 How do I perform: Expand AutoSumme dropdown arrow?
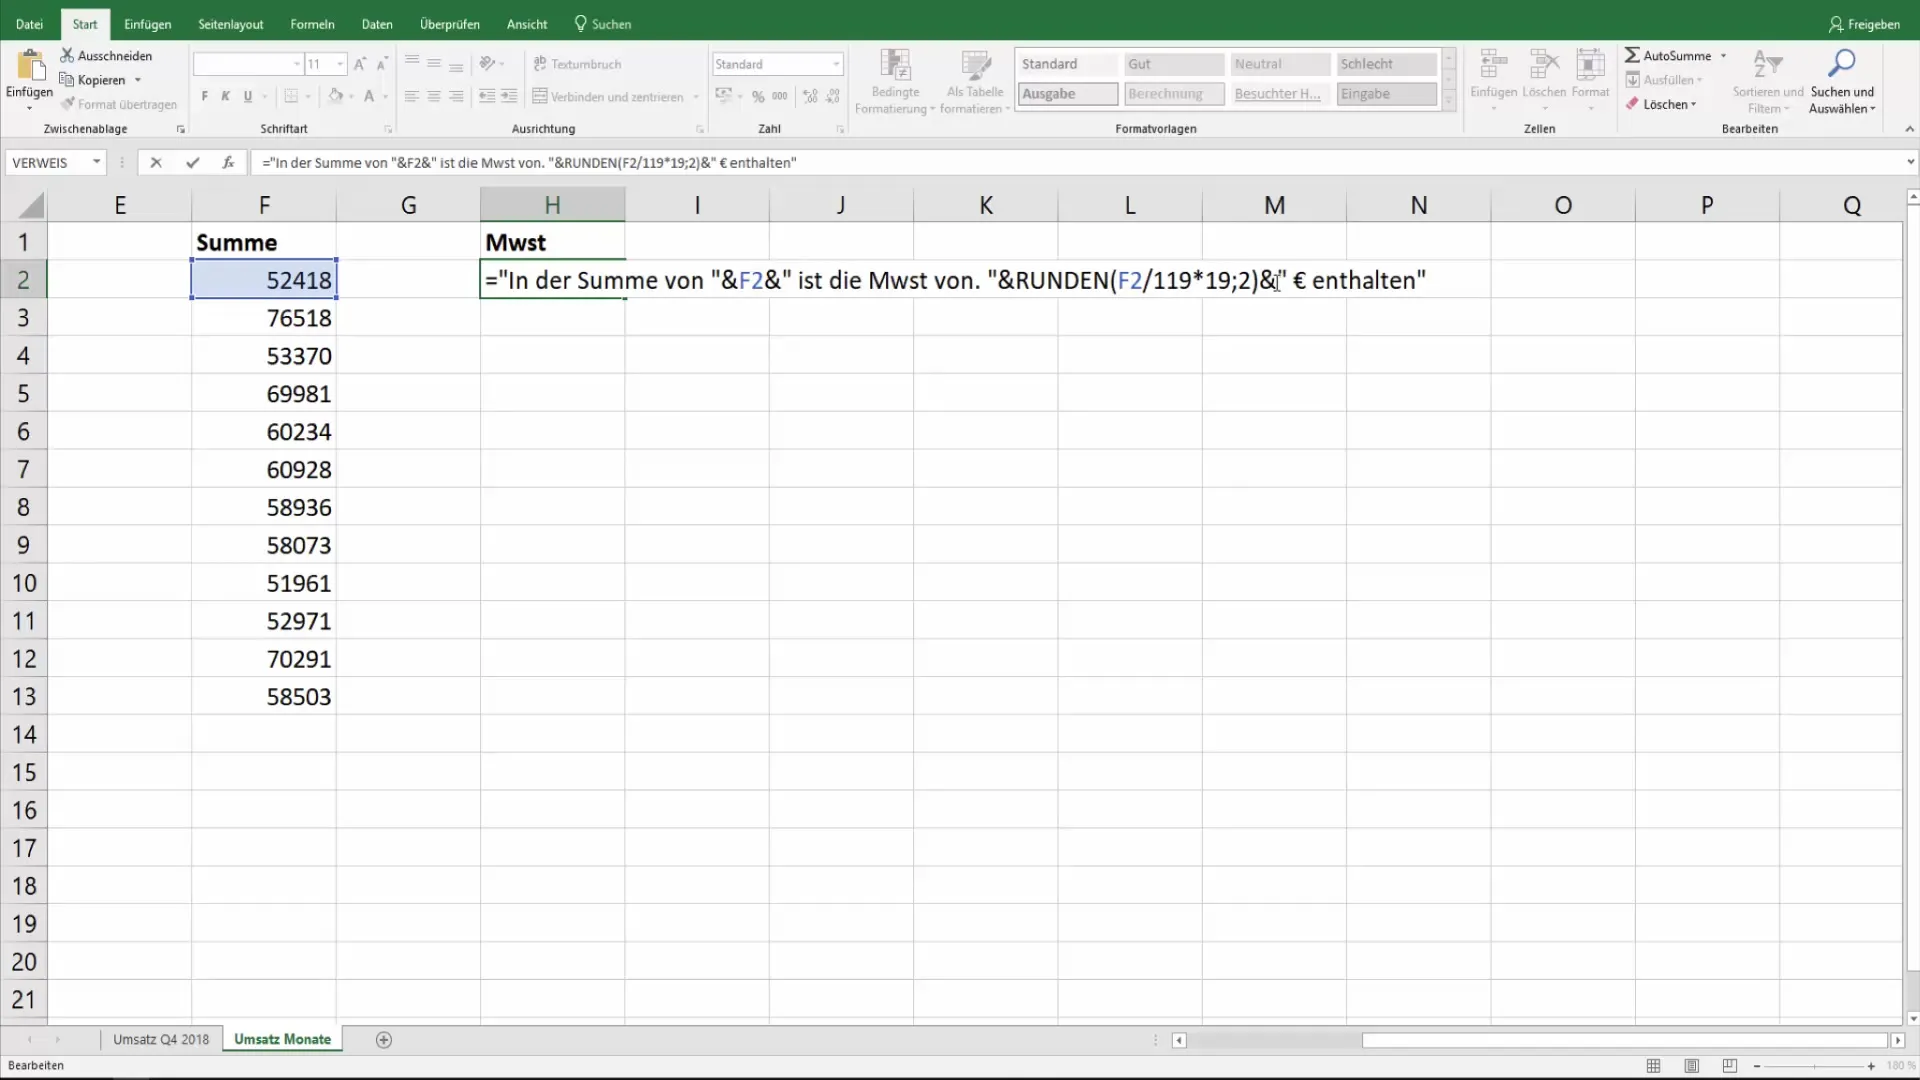pyautogui.click(x=1723, y=56)
